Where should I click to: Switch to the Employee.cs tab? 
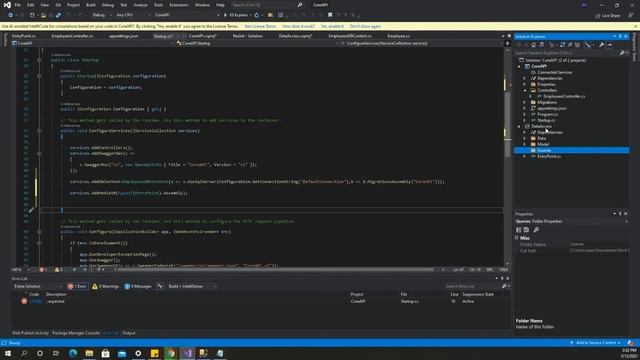[x=398, y=36]
